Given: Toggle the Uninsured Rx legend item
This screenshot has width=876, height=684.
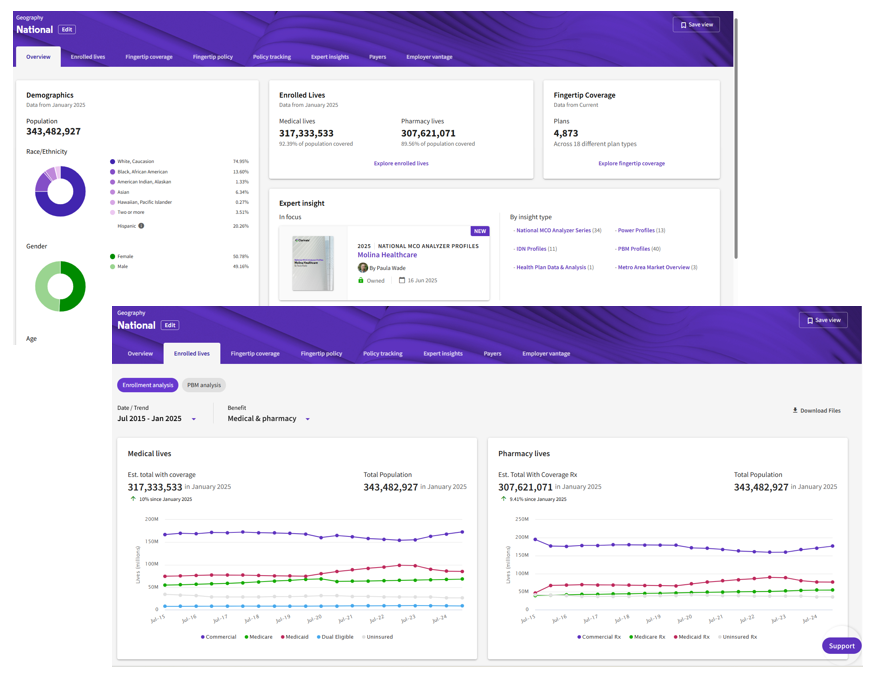Looking at the screenshot, I should [x=736, y=636].
